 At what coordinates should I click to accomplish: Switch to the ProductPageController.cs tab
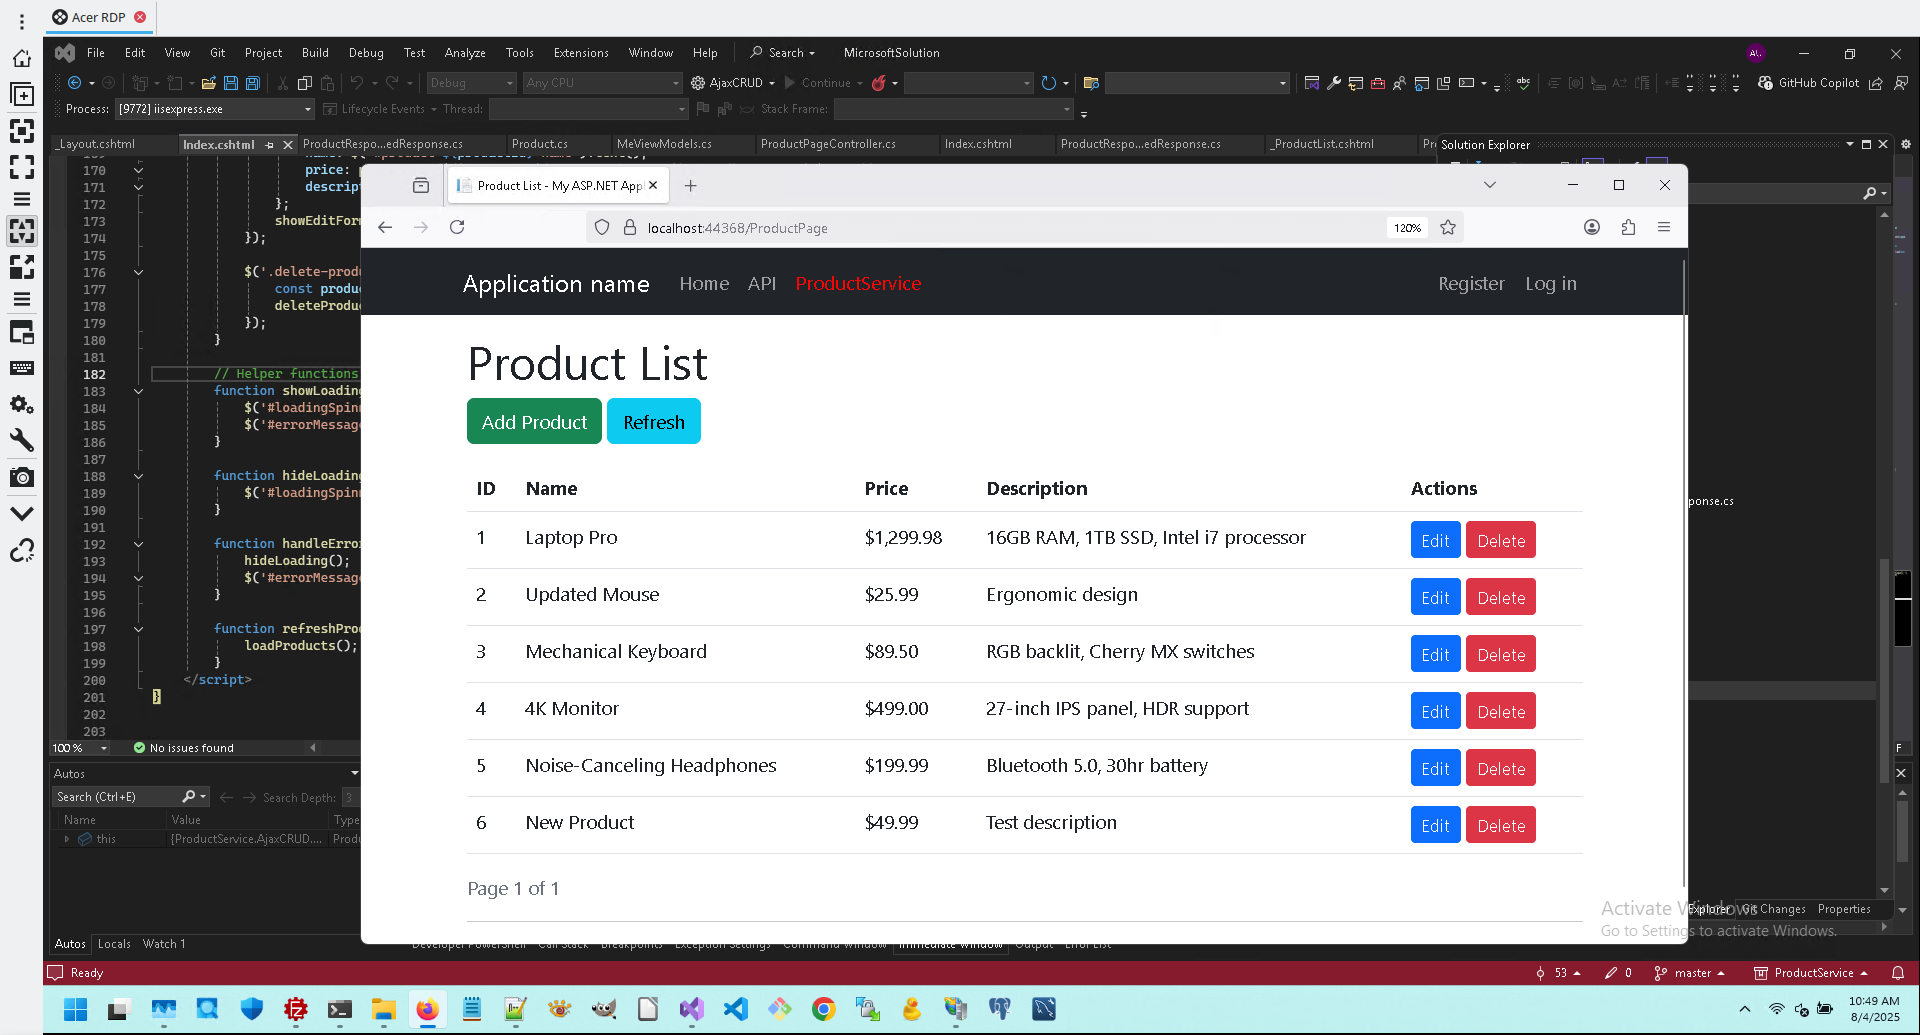[828, 144]
